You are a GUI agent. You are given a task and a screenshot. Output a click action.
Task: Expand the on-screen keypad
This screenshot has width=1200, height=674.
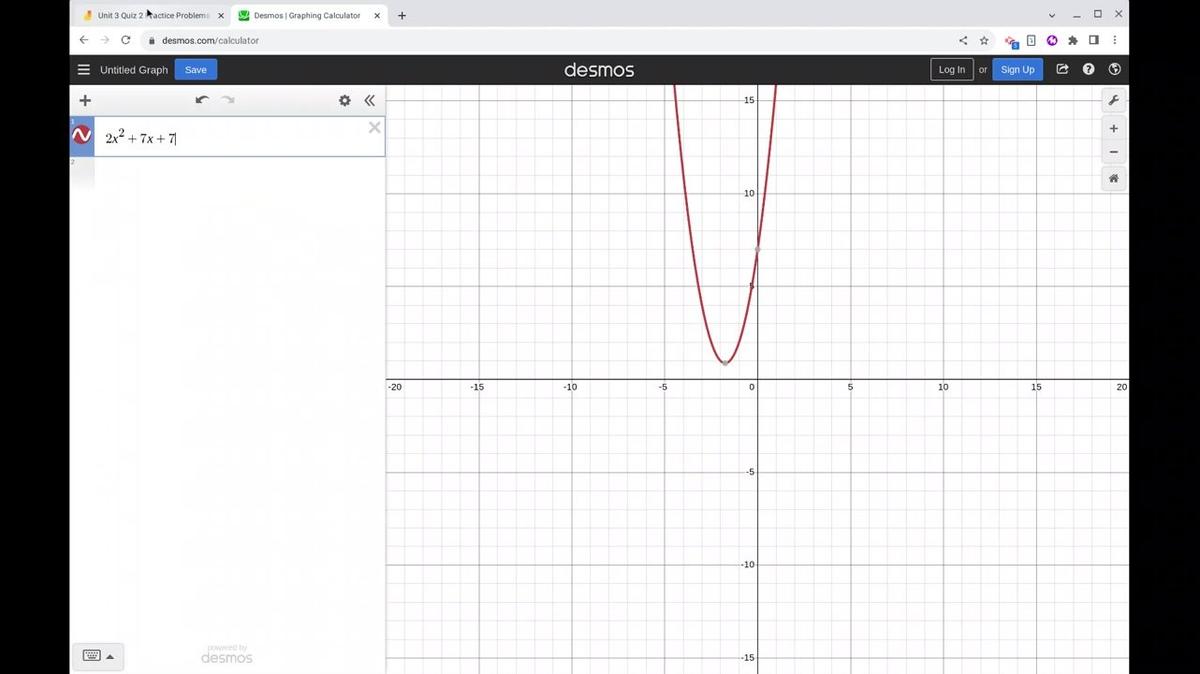(98, 656)
